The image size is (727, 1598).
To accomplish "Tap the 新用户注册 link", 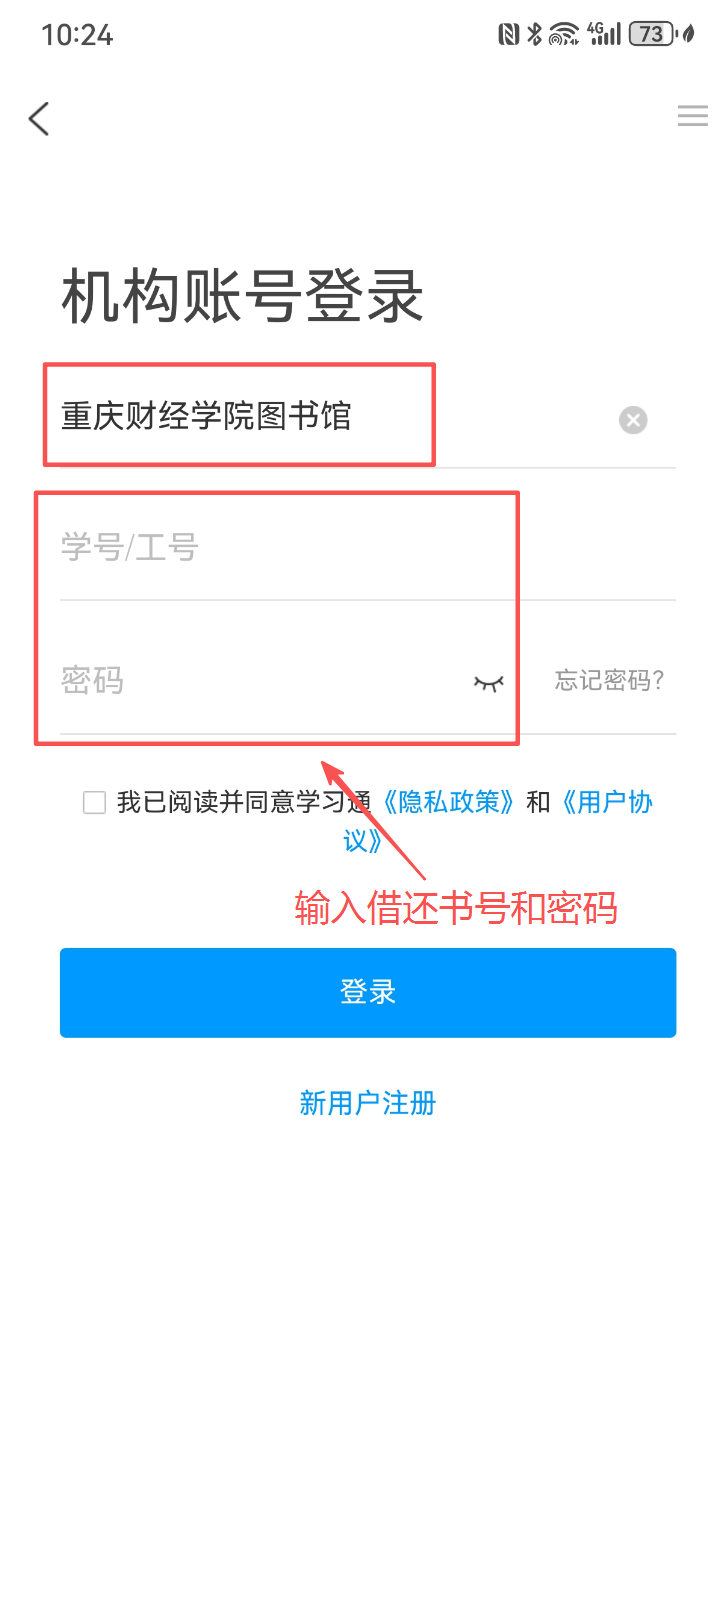I will tap(368, 1103).
